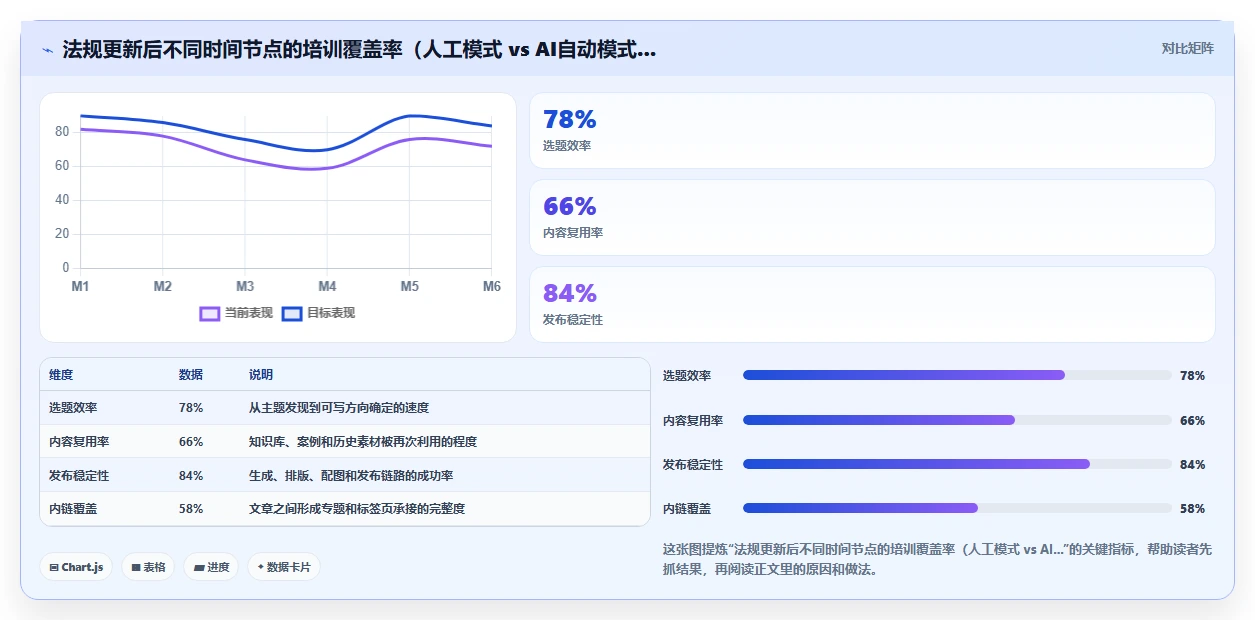Click the 内容复用率 progress bar

pos(957,420)
